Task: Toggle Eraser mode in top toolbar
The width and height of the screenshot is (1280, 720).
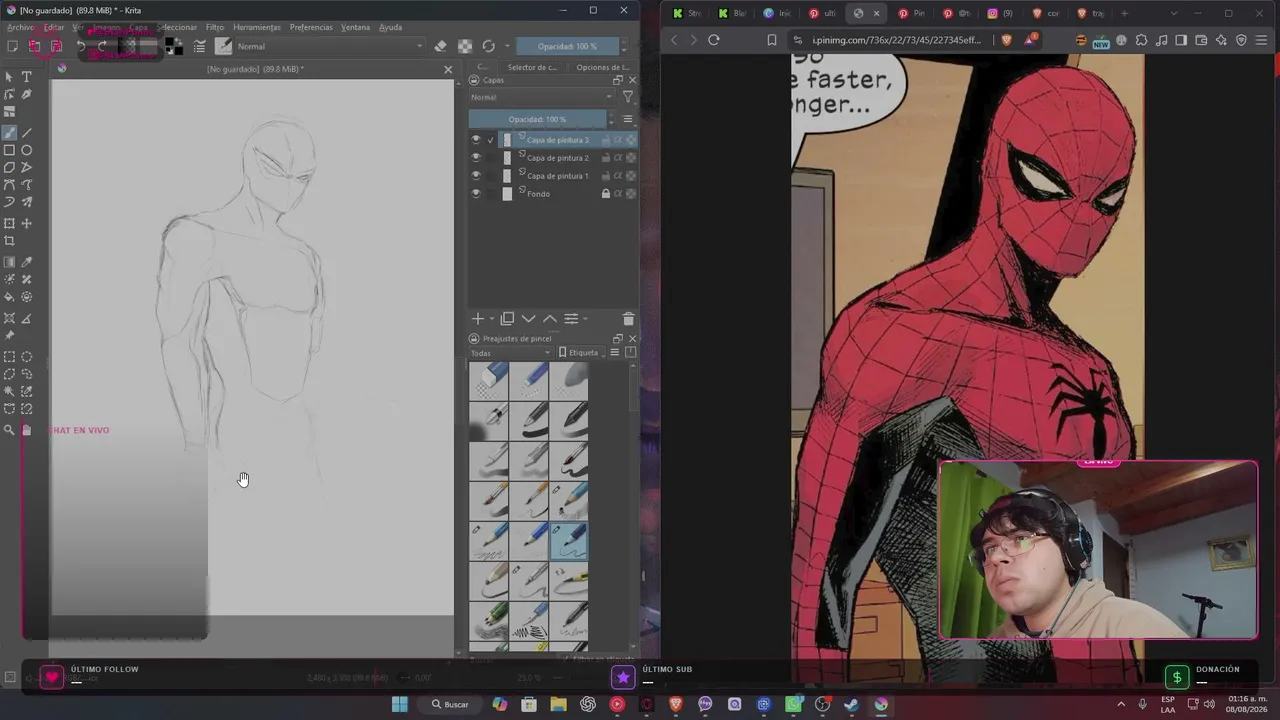Action: tap(440, 46)
